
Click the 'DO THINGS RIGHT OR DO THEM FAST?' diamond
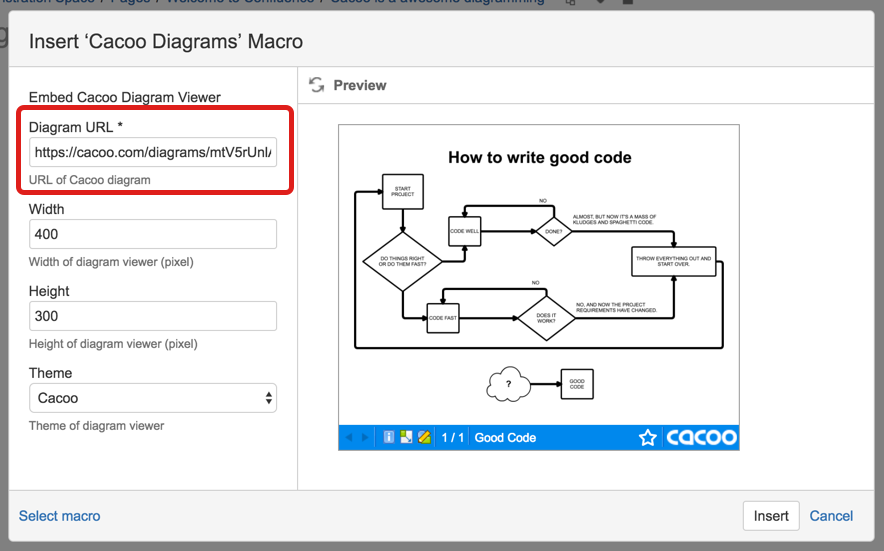(x=403, y=262)
